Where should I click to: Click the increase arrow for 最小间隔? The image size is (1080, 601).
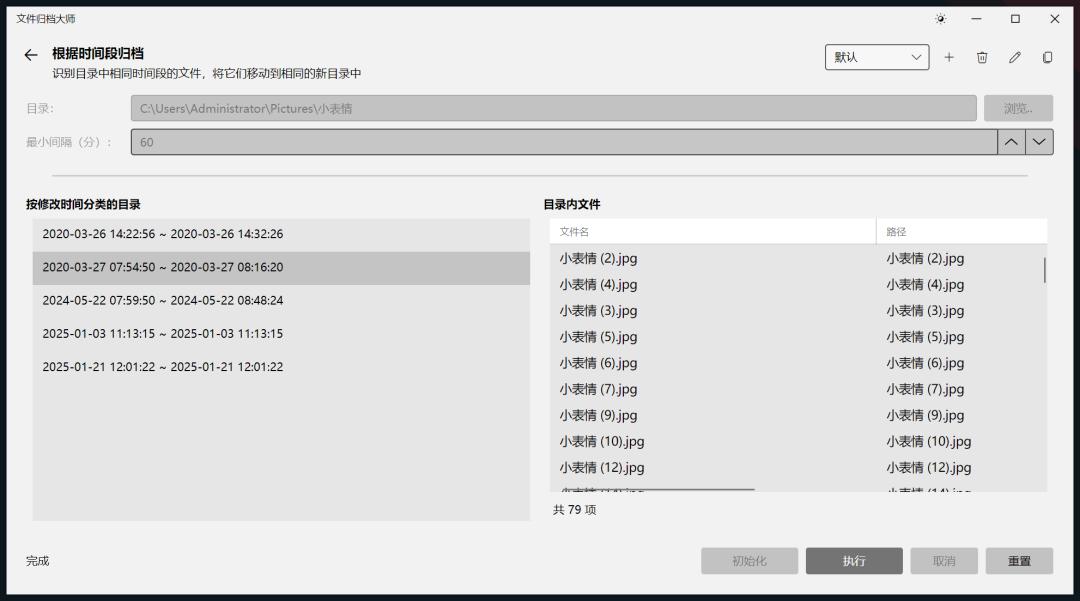pyautogui.click(x=1011, y=142)
